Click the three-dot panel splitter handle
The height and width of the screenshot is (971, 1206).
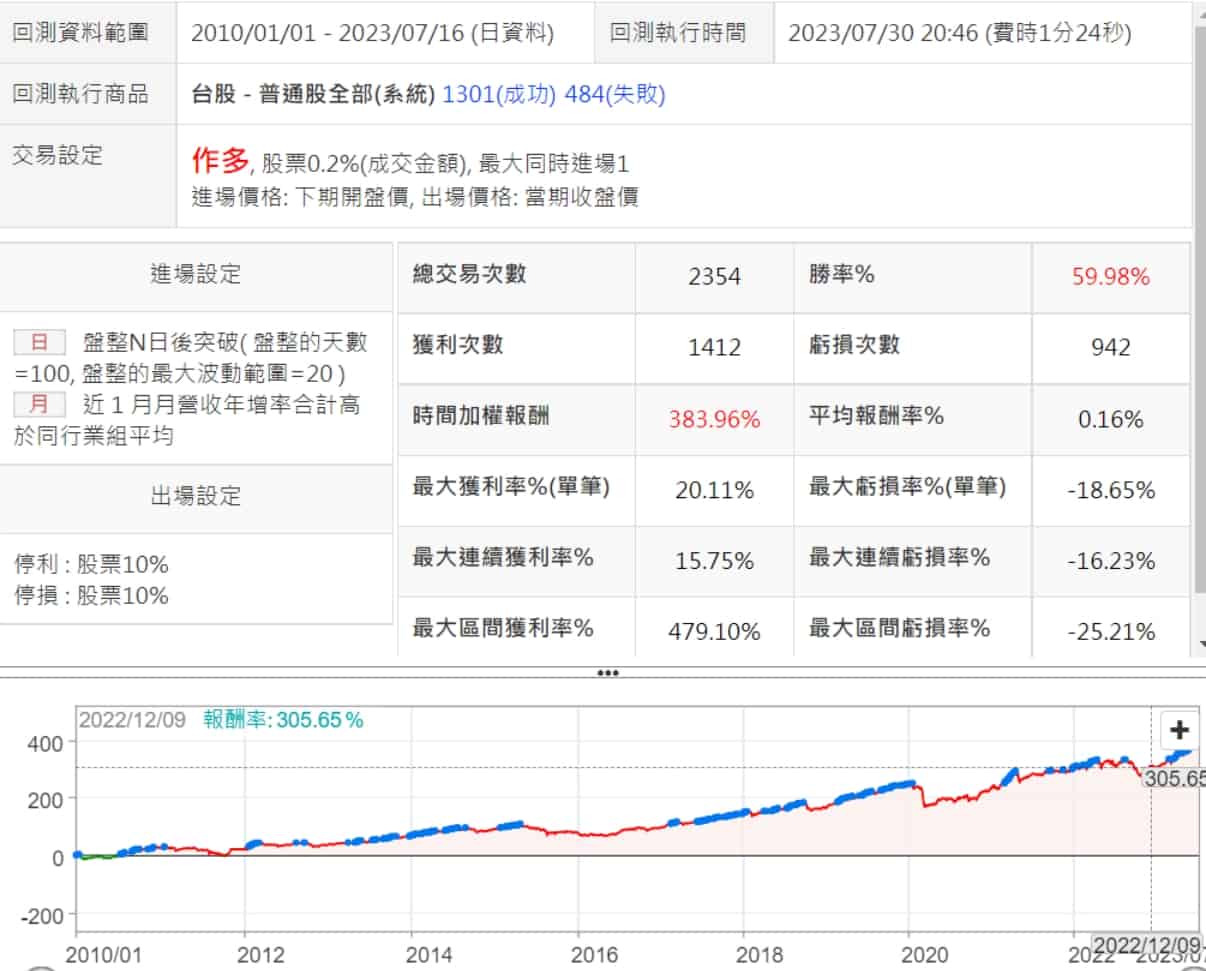(607, 673)
